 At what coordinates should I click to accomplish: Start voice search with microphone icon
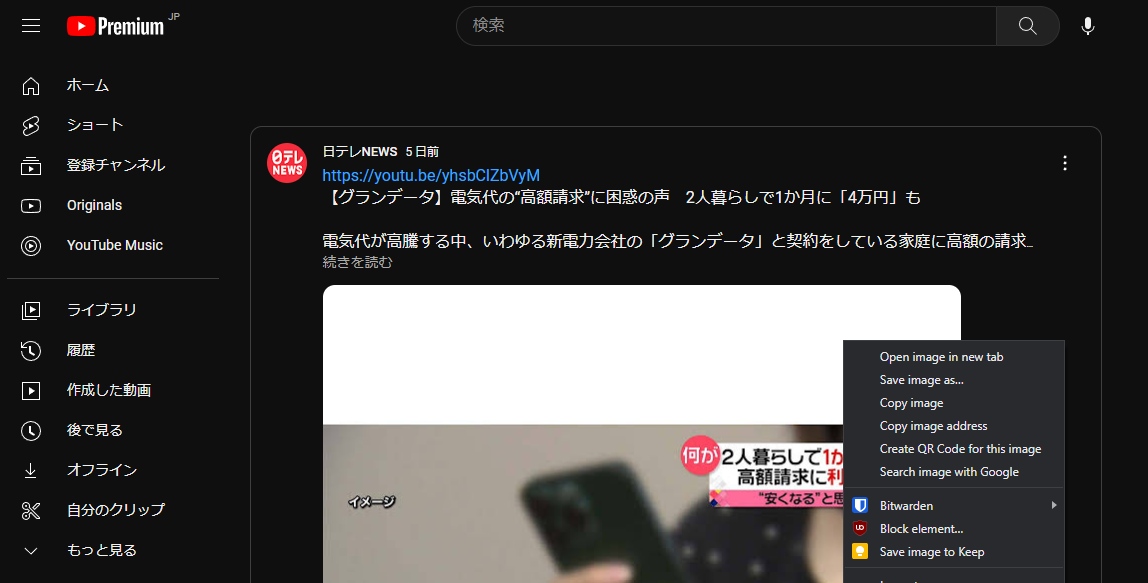1088,26
